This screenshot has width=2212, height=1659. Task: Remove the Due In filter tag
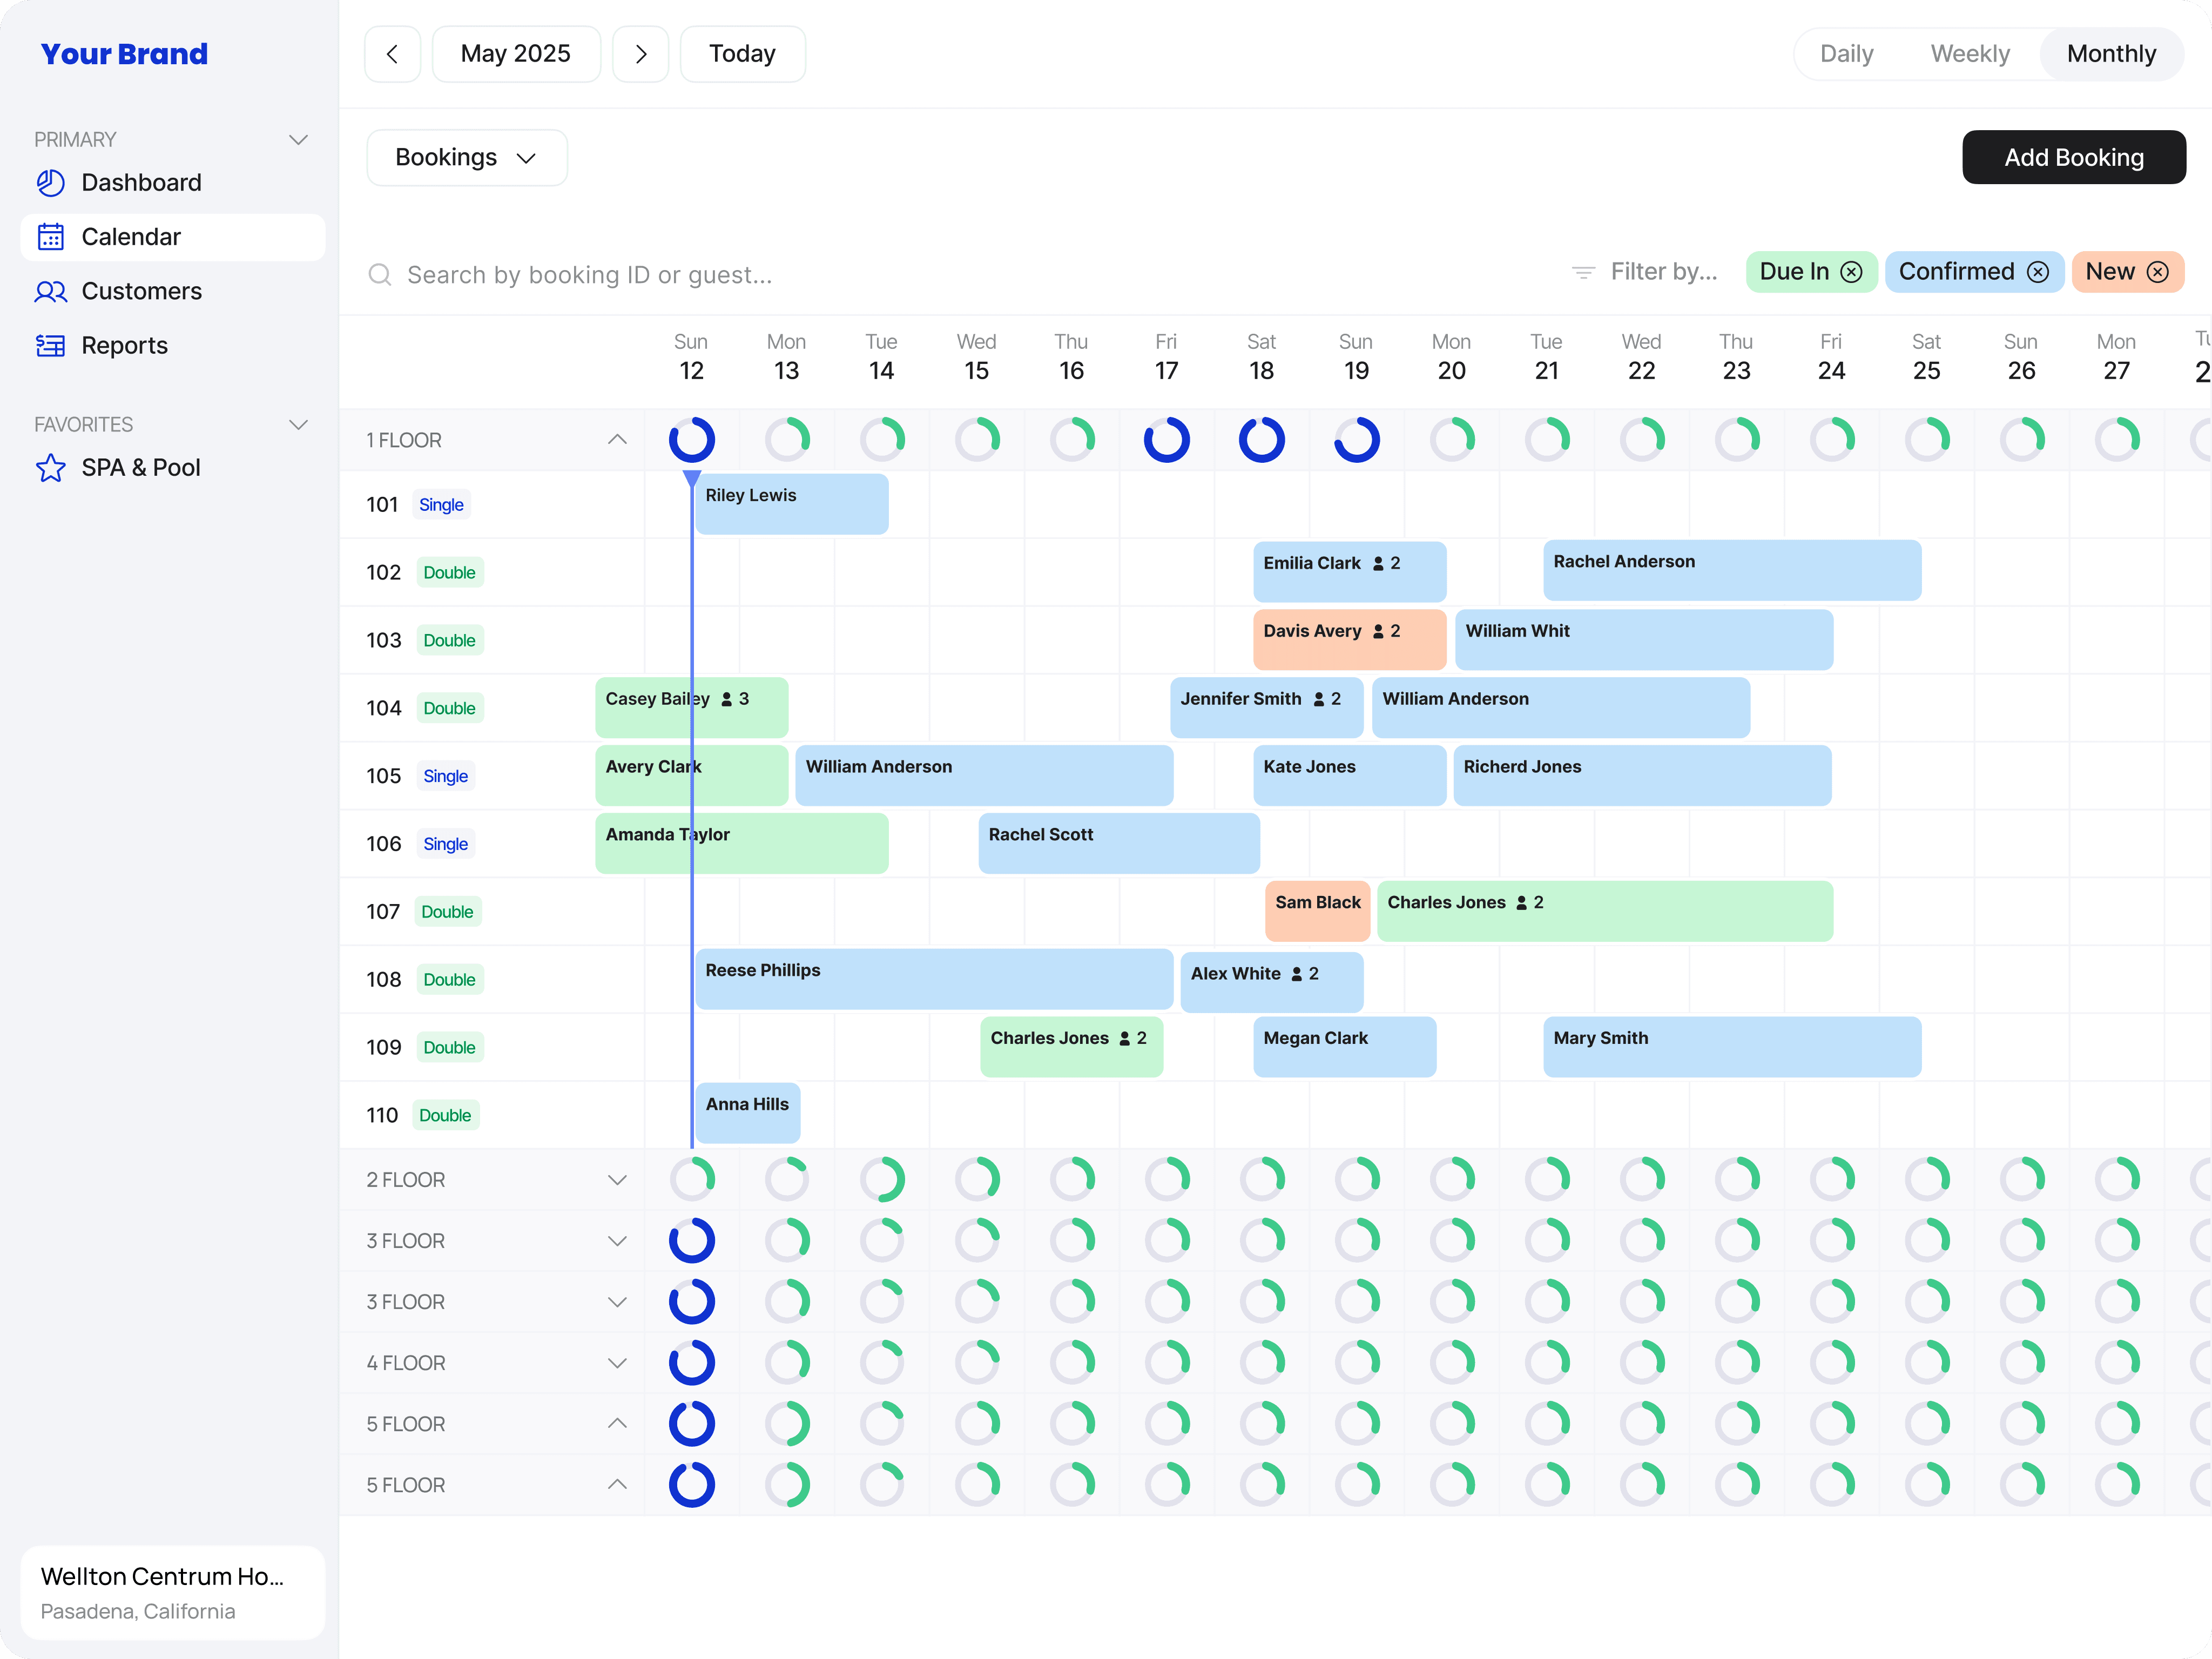tap(1852, 272)
